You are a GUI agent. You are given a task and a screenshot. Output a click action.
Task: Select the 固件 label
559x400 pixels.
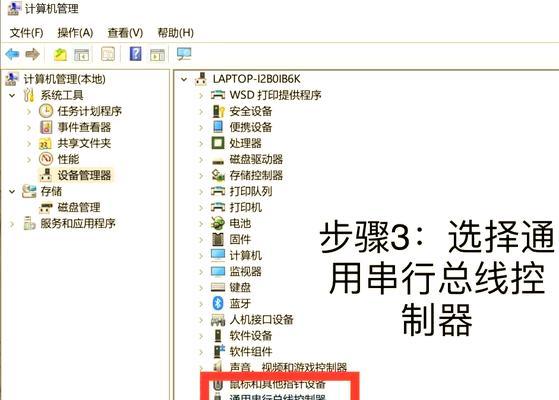pyautogui.click(x=240, y=239)
